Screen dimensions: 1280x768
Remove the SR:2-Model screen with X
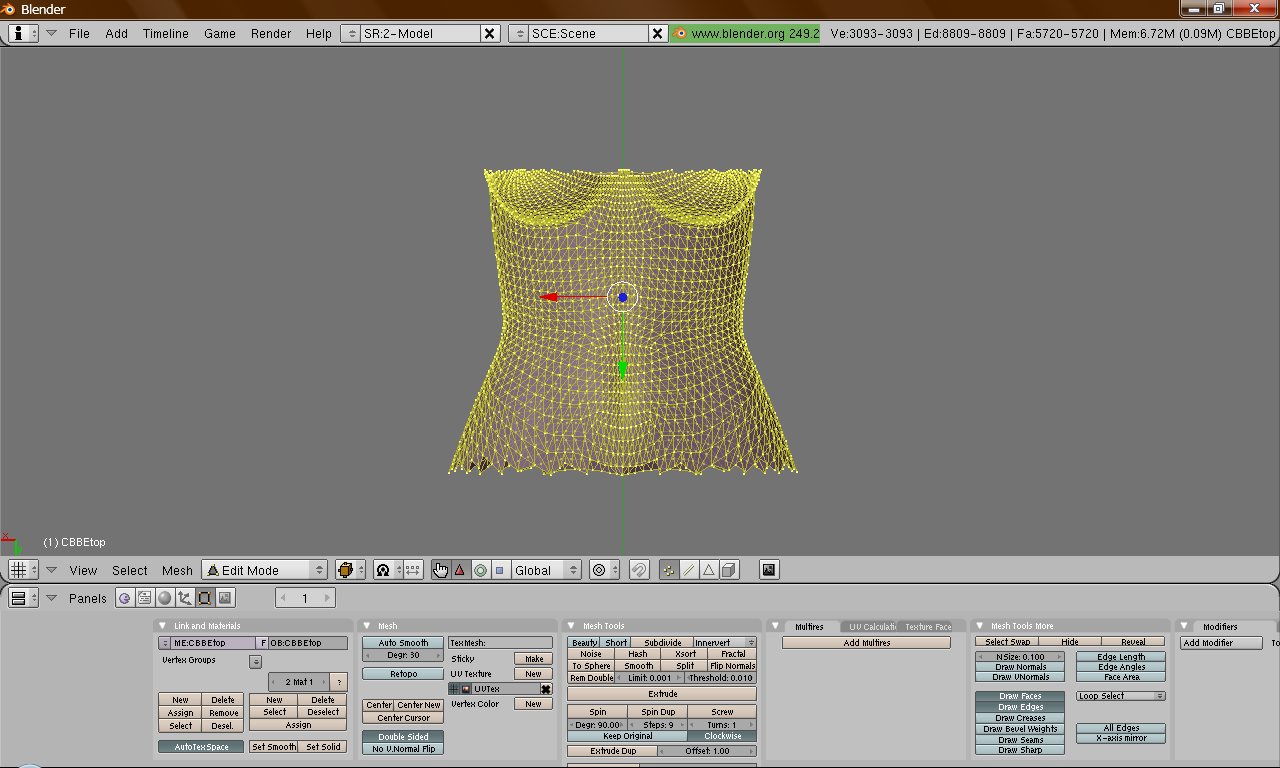pos(490,33)
